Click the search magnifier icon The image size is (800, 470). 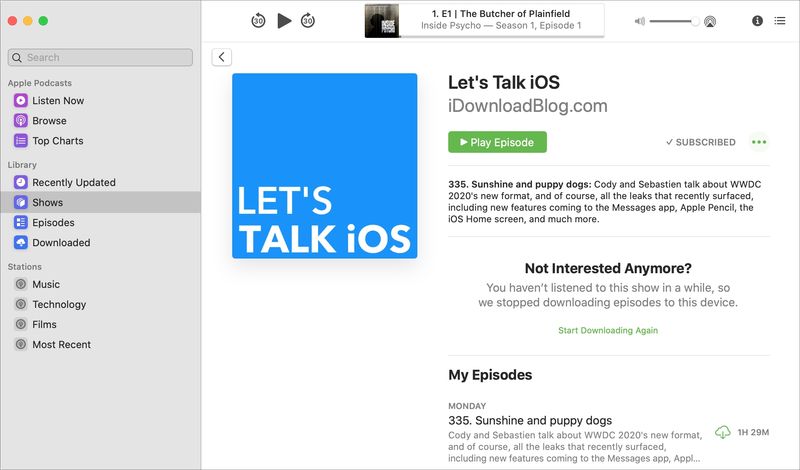point(17,58)
